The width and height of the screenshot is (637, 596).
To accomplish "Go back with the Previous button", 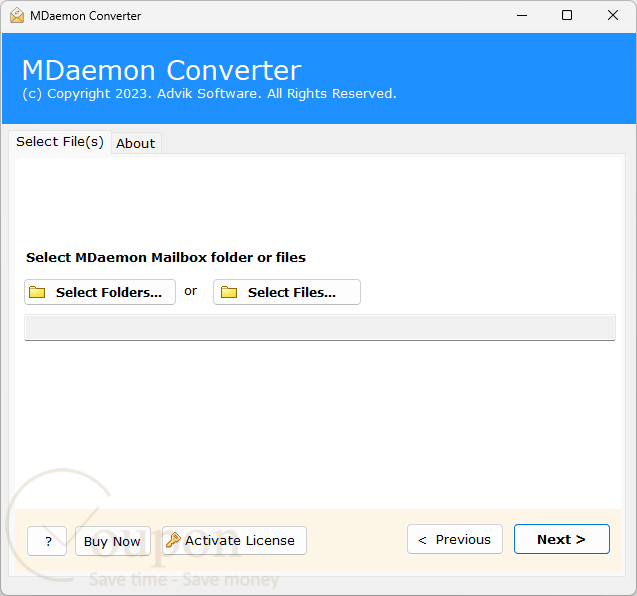I will (x=455, y=539).
